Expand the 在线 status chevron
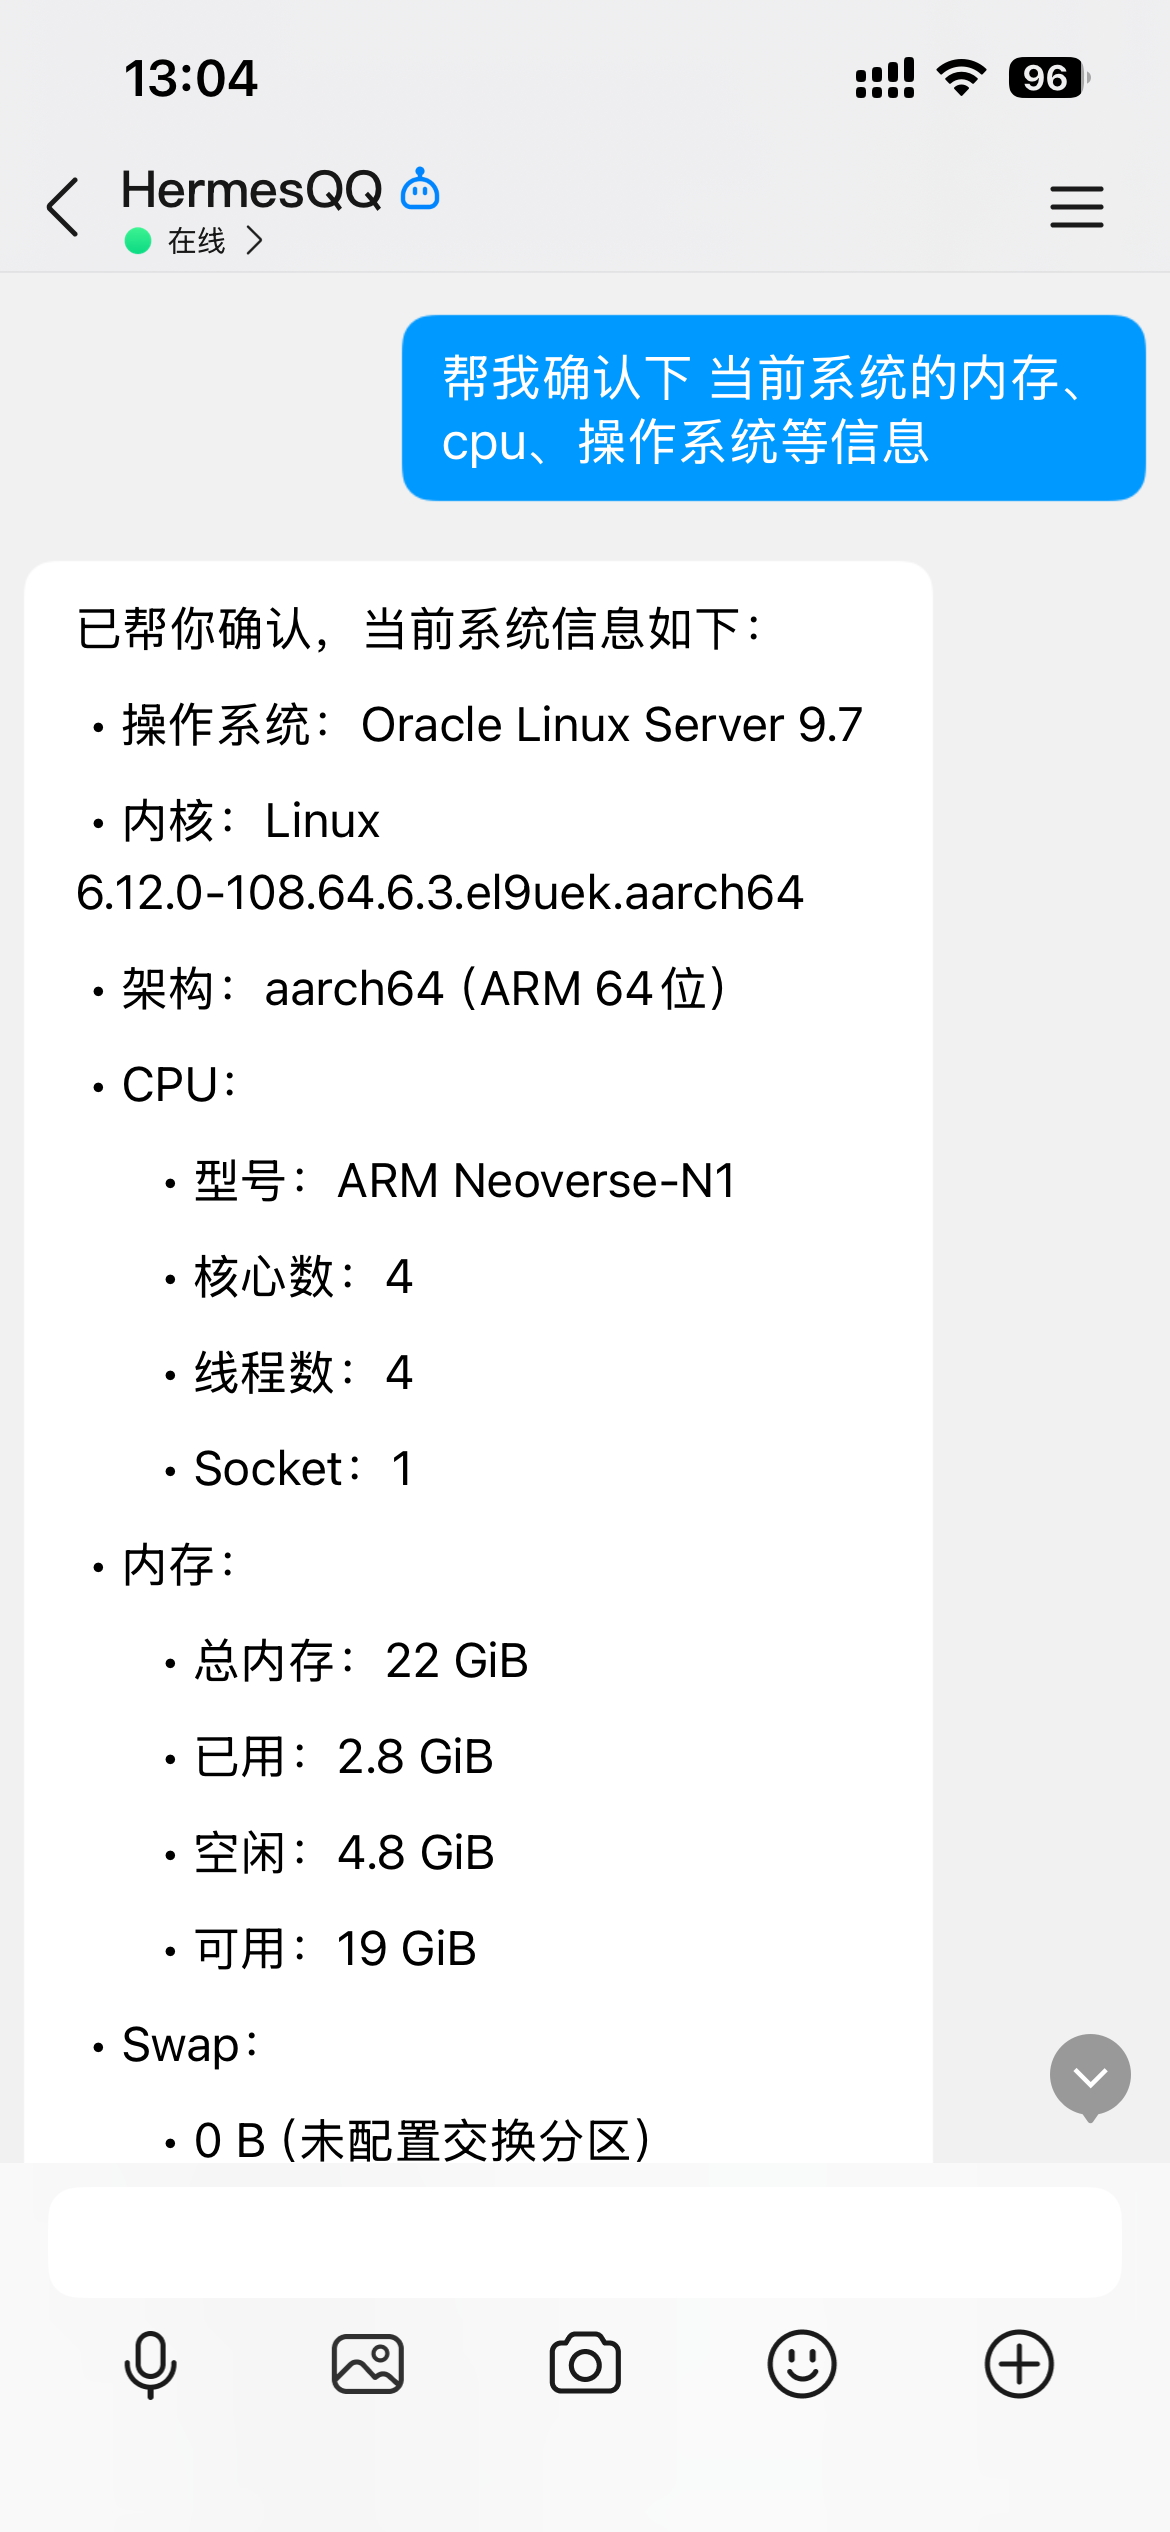The image size is (1170, 2532). click(255, 241)
